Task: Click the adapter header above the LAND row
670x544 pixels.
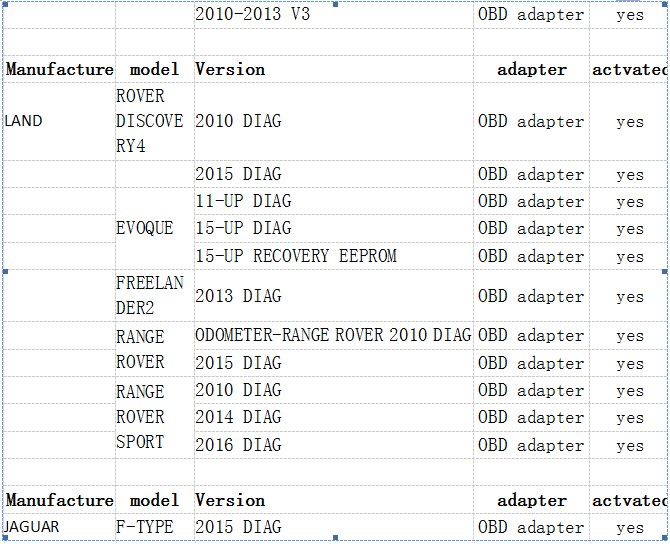Action: [x=532, y=69]
